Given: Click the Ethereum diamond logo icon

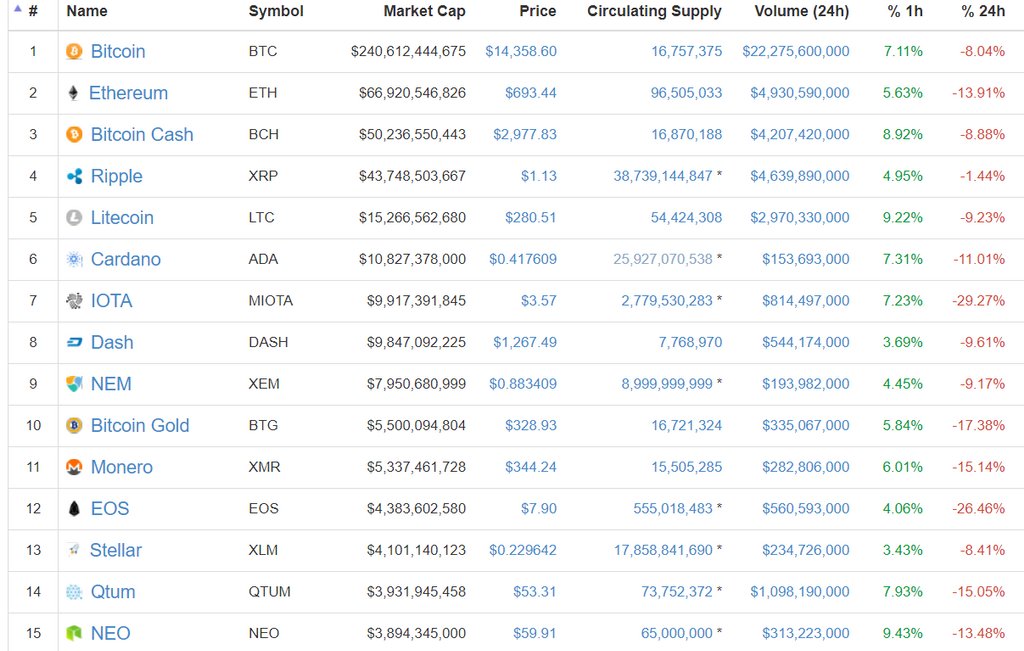Looking at the screenshot, I should (73, 93).
